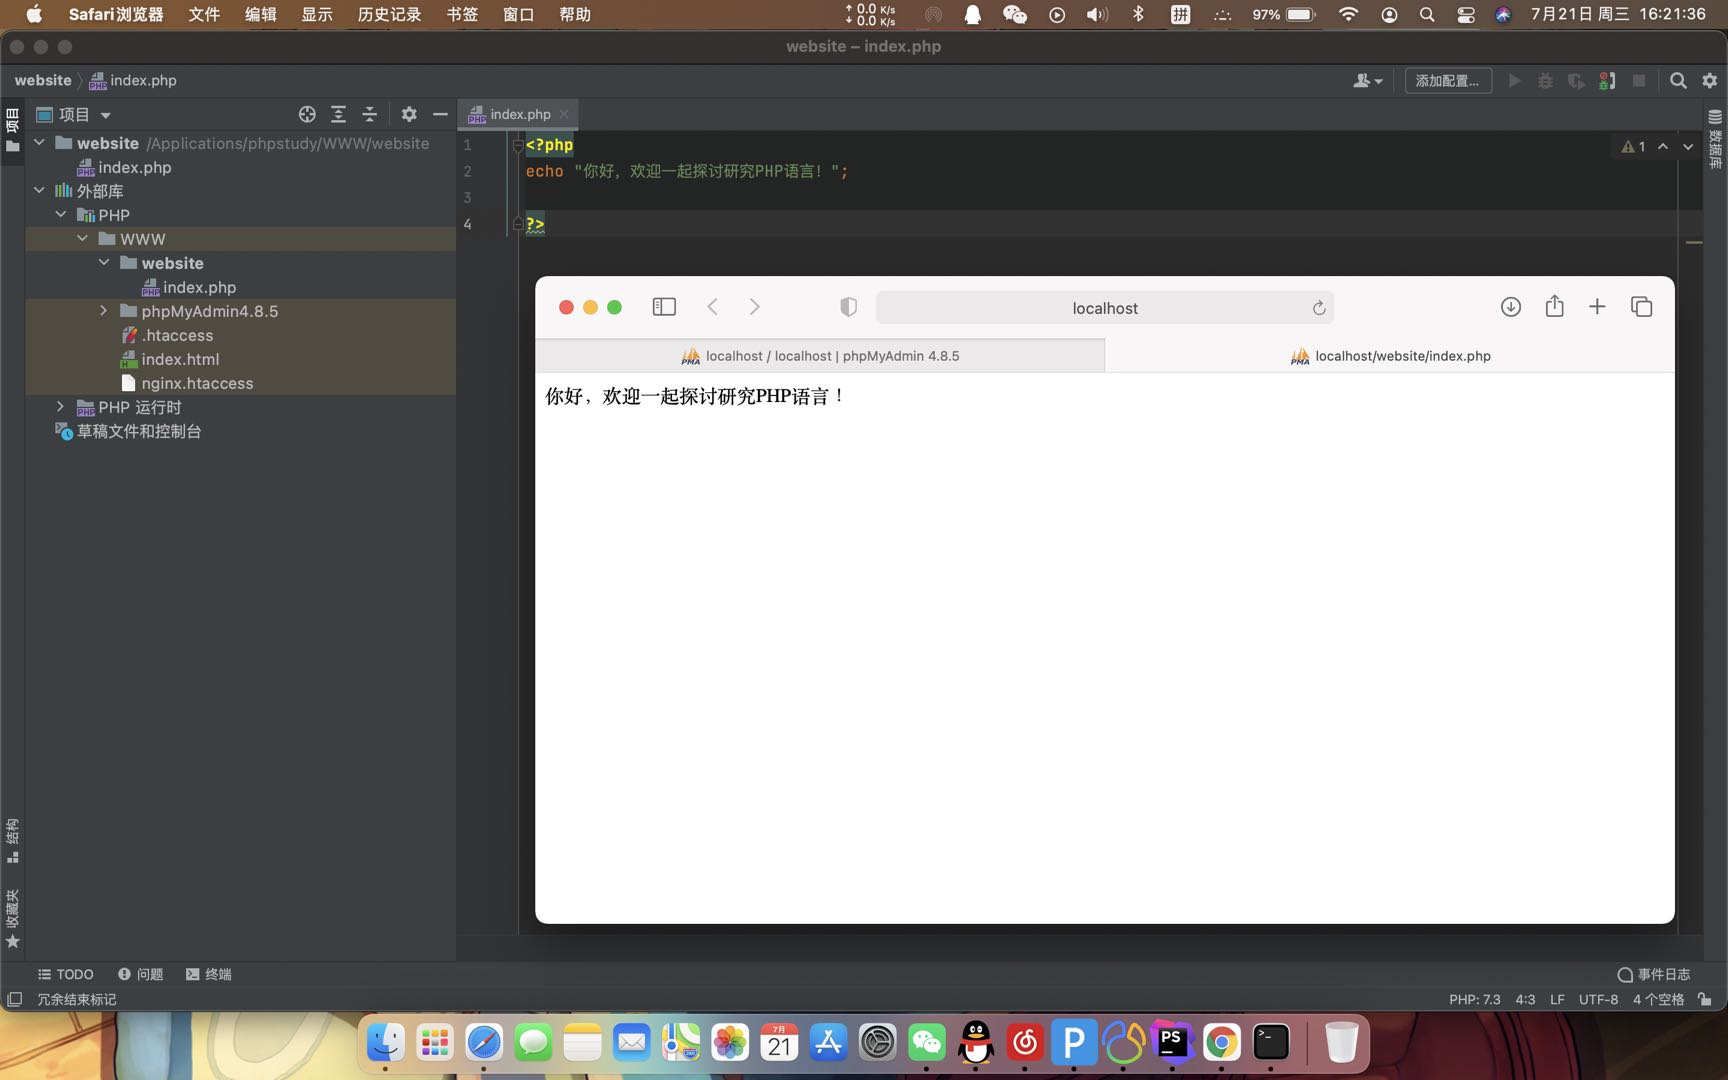Toggle the file read-only lock icon in status bar
This screenshot has height=1080, width=1728.
click(x=1704, y=999)
